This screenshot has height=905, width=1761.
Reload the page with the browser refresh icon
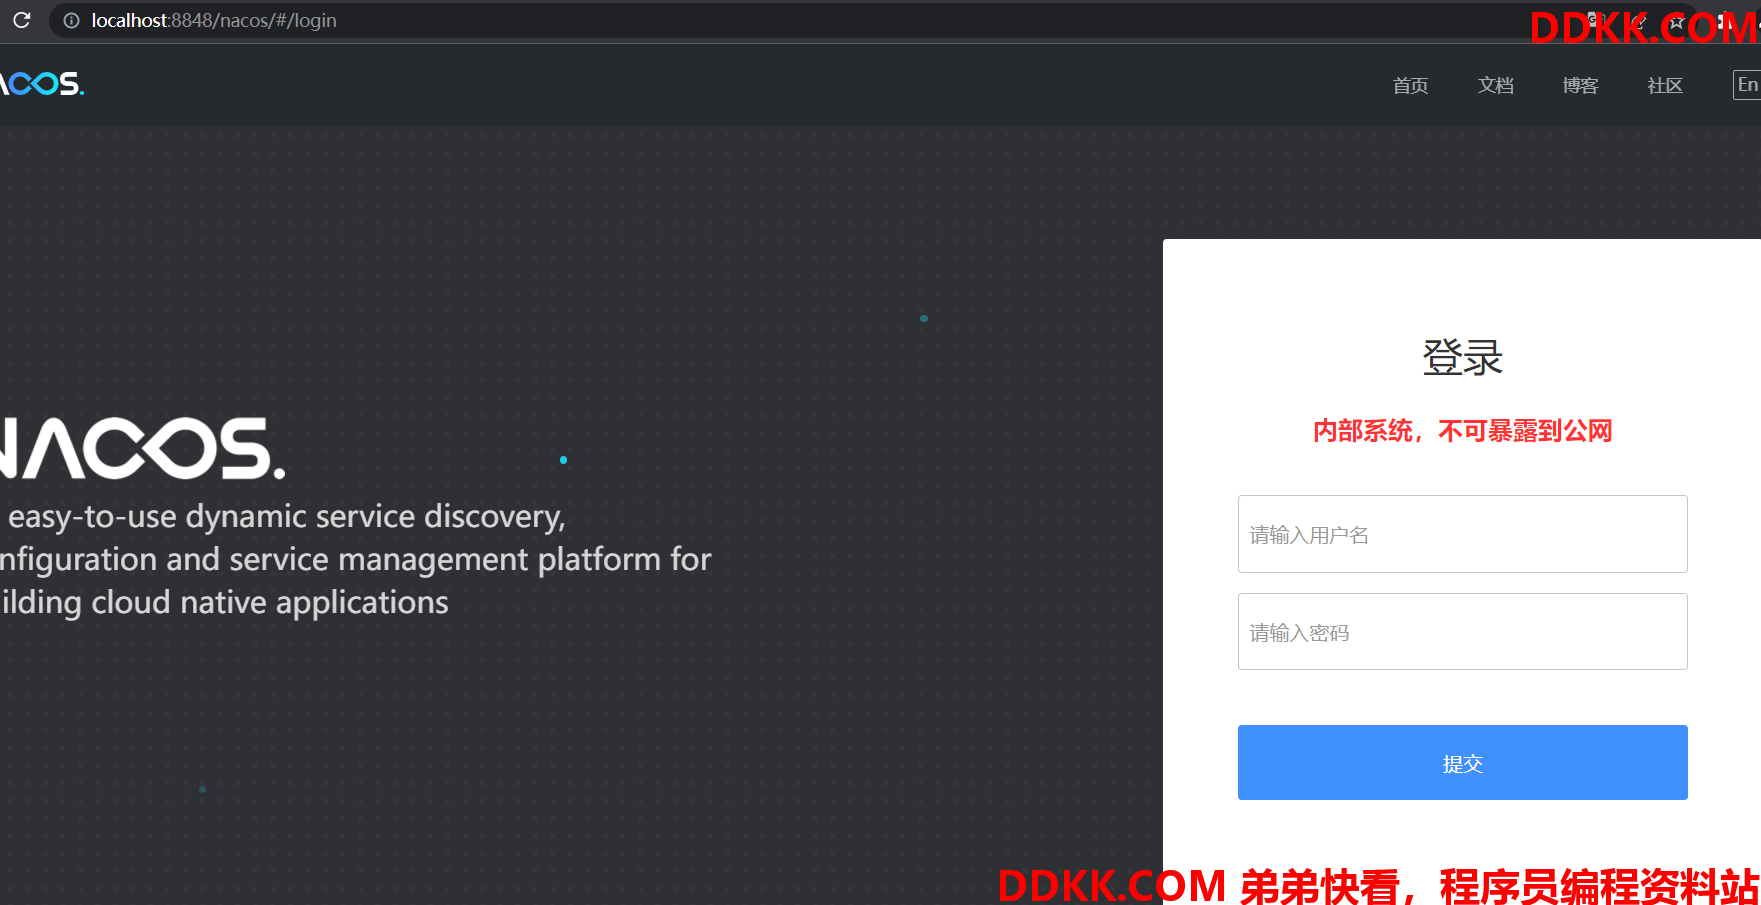[x=22, y=20]
